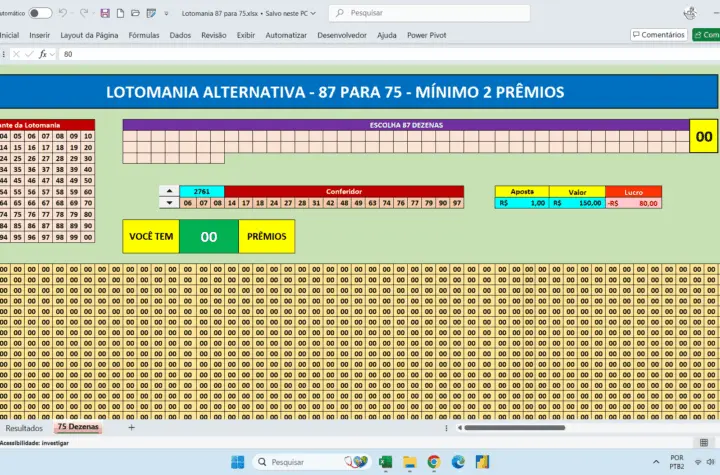Screen dimensions: 720x475
Task: Click the Comentários button
Action: click(x=658, y=34)
